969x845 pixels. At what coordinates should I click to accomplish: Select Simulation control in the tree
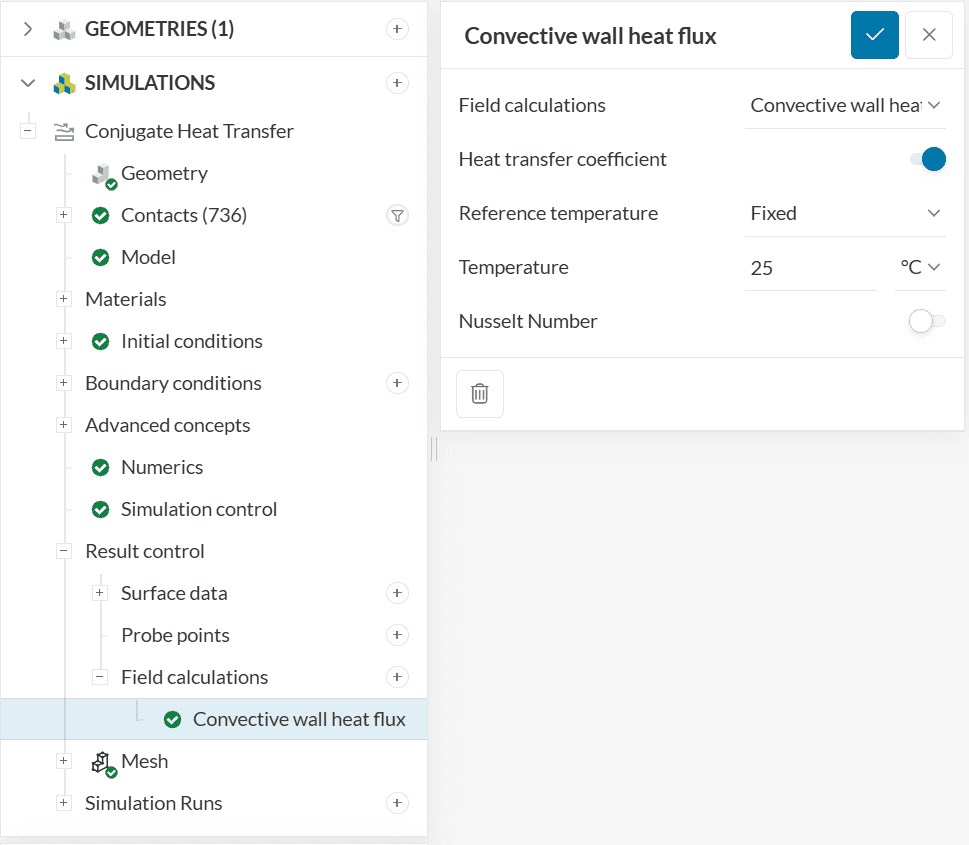pyautogui.click(x=198, y=509)
